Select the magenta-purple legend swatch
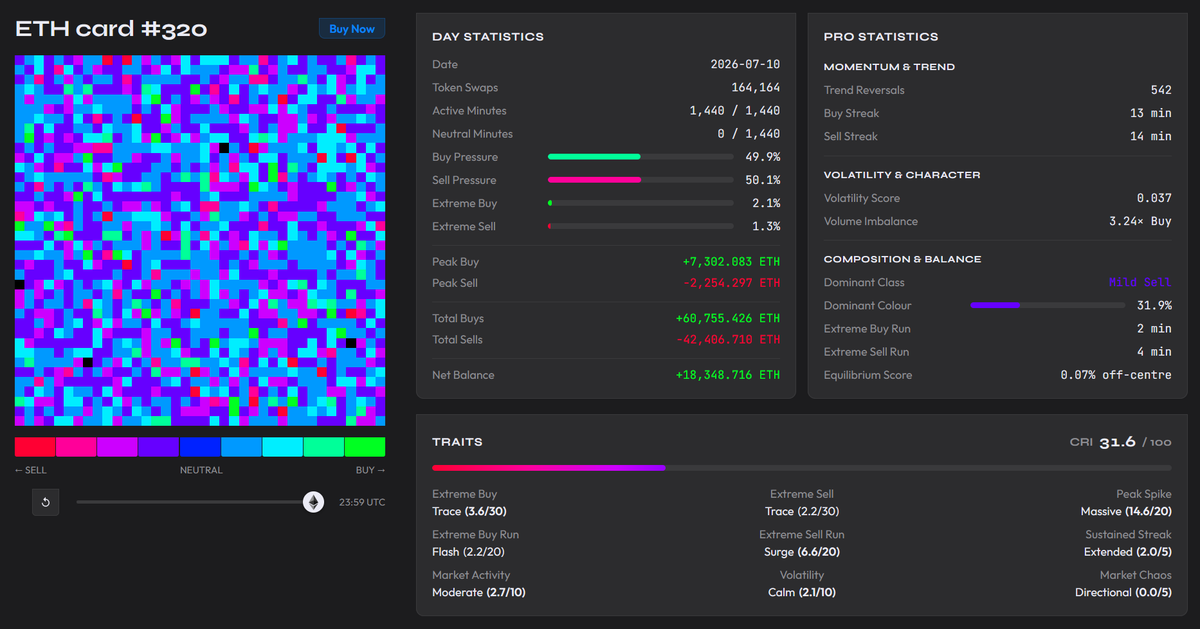This screenshot has width=1200, height=629. [117, 447]
